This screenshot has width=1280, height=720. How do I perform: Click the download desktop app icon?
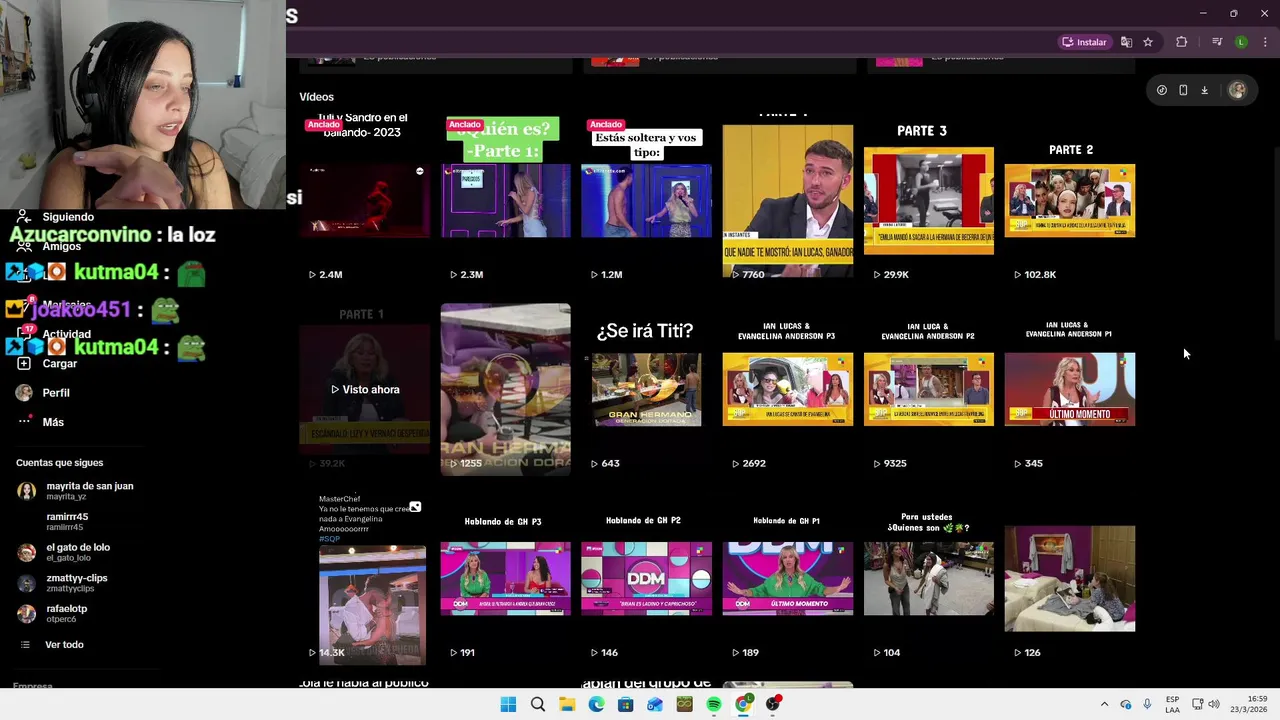point(1205,90)
